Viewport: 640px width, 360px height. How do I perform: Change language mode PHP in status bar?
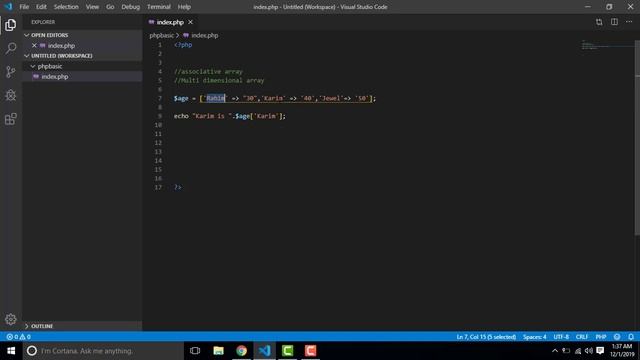601,337
